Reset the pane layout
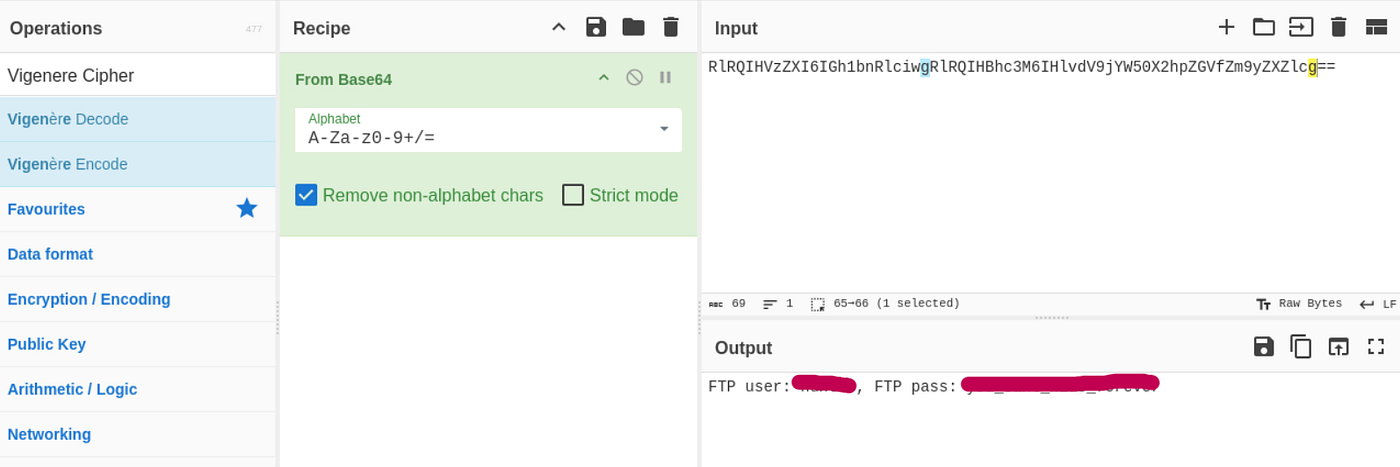Screen dimensions: 1400x467 (1376, 27)
